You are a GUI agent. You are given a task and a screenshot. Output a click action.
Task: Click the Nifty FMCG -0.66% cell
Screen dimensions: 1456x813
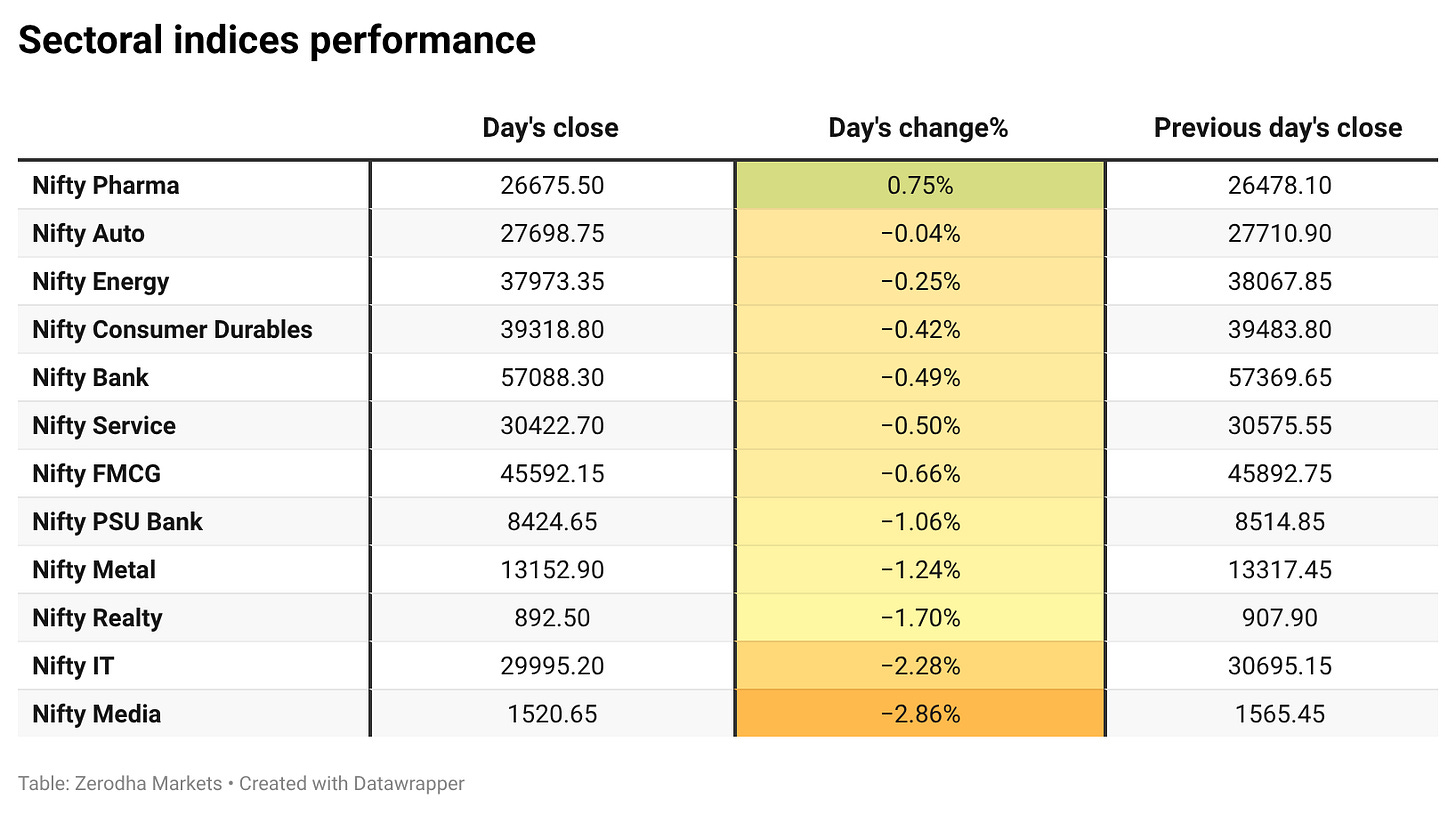(x=920, y=473)
